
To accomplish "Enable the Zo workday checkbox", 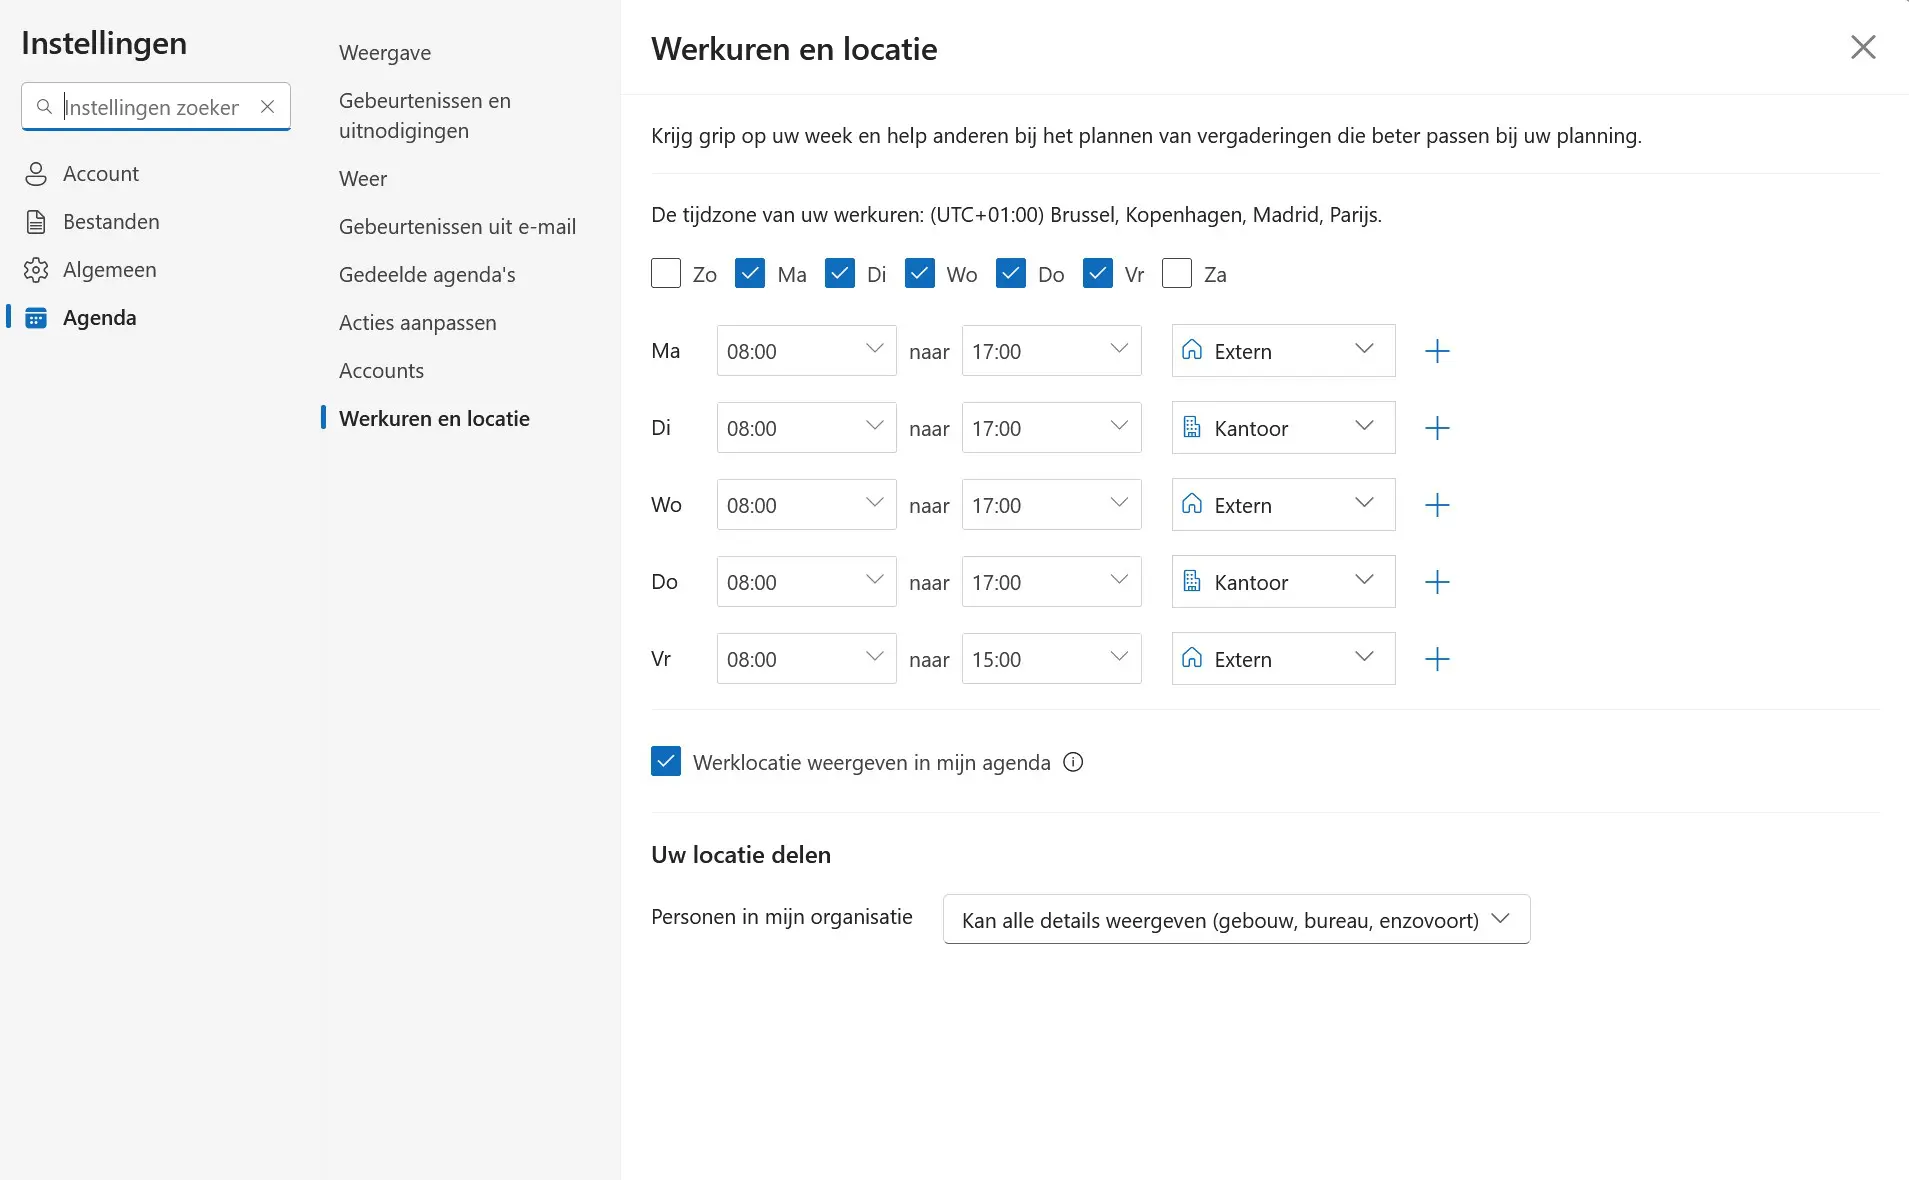I will coord(666,273).
